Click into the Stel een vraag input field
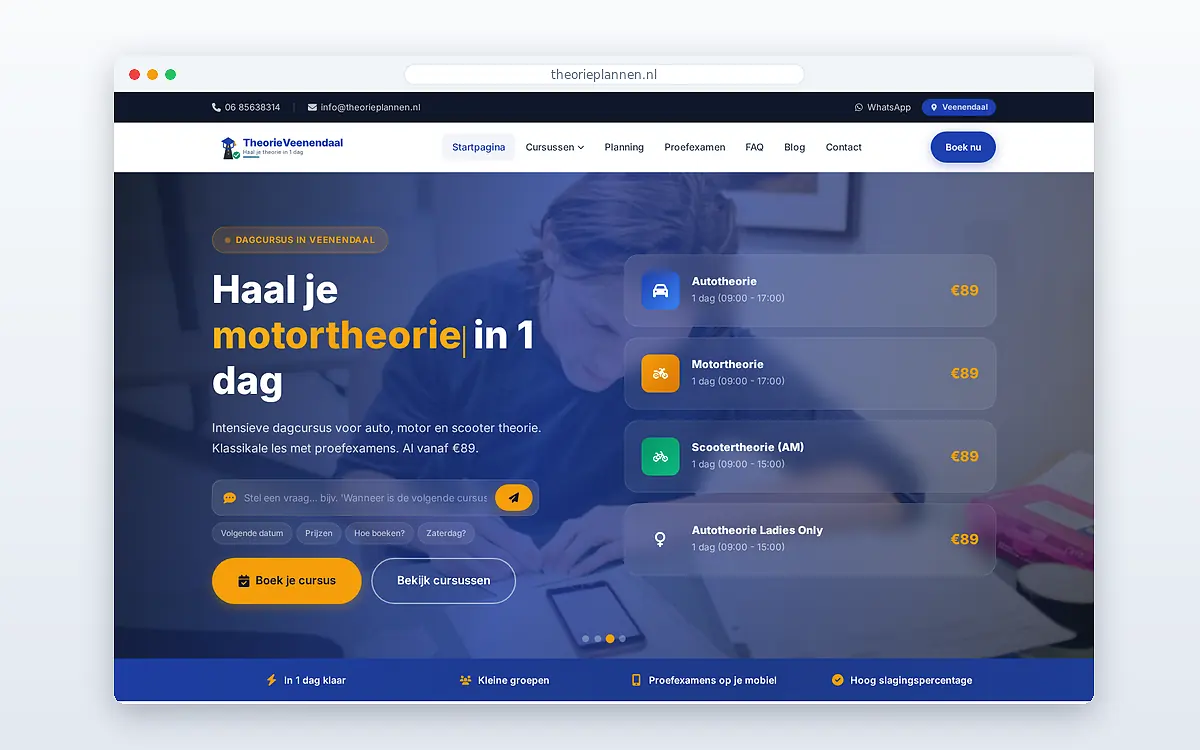Screen dimensions: 1200x750 (x=365, y=497)
